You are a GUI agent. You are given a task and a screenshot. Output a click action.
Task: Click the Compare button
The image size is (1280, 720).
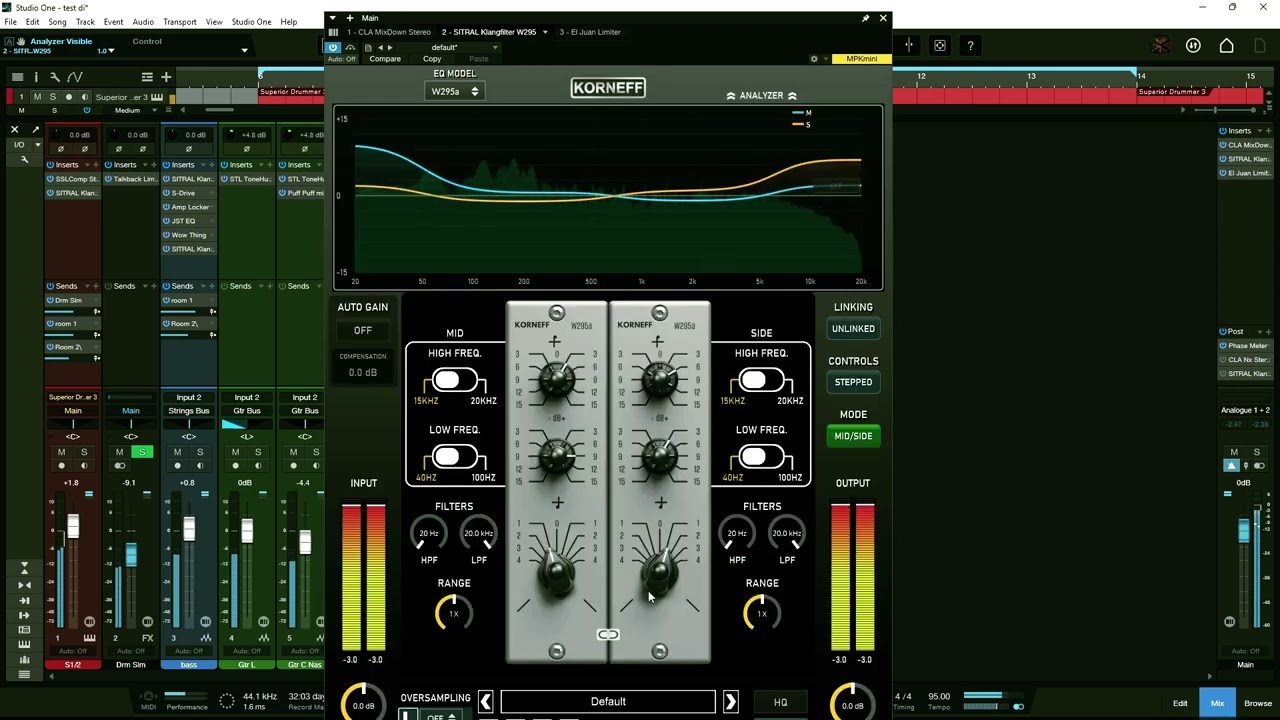click(385, 59)
